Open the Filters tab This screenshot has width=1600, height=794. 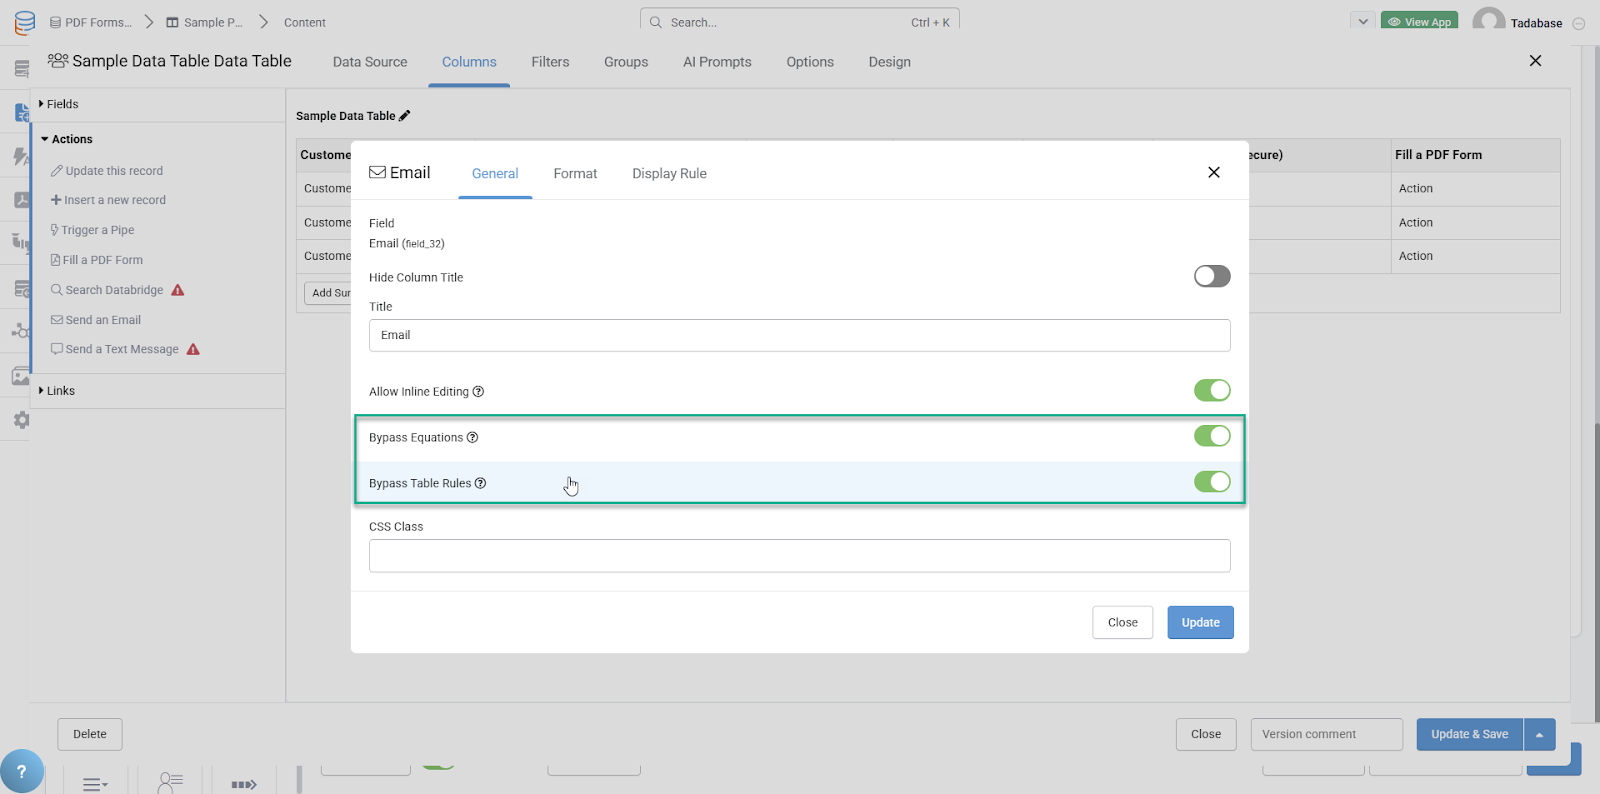pos(550,62)
